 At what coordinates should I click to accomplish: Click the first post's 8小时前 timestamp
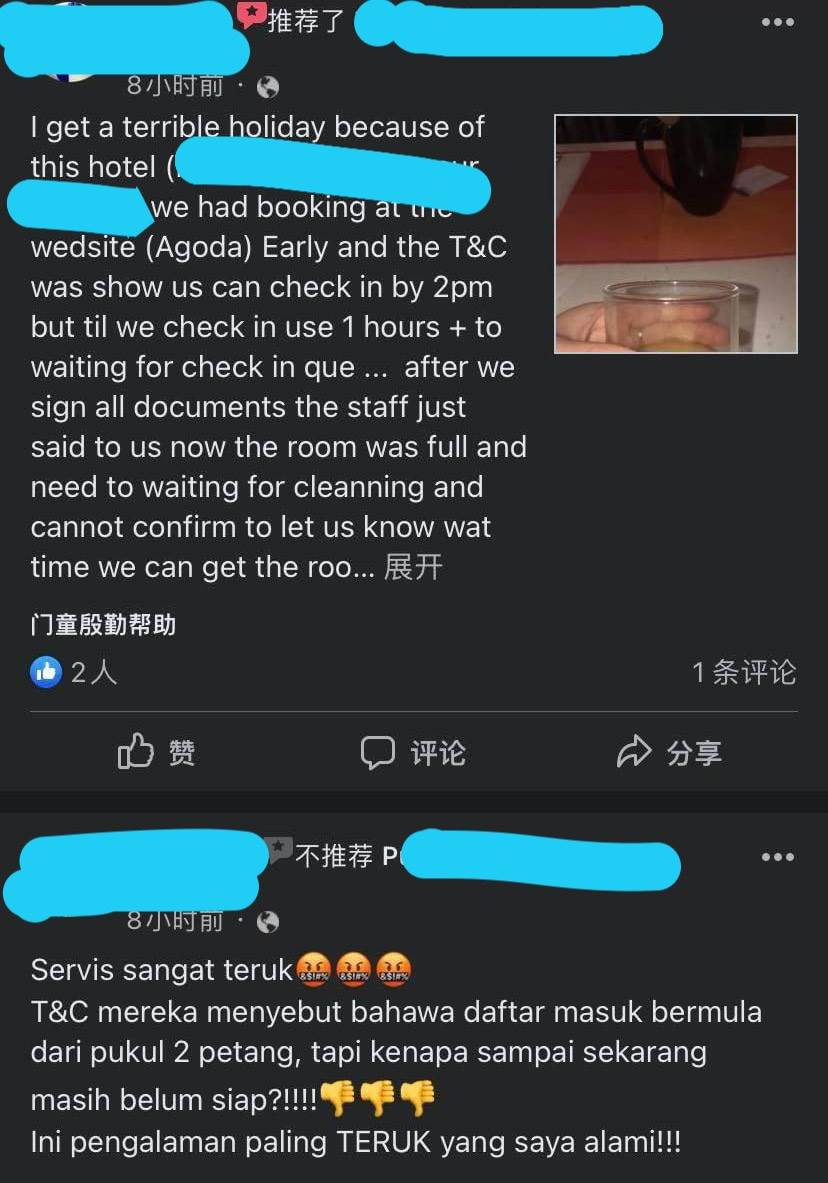click(x=175, y=87)
